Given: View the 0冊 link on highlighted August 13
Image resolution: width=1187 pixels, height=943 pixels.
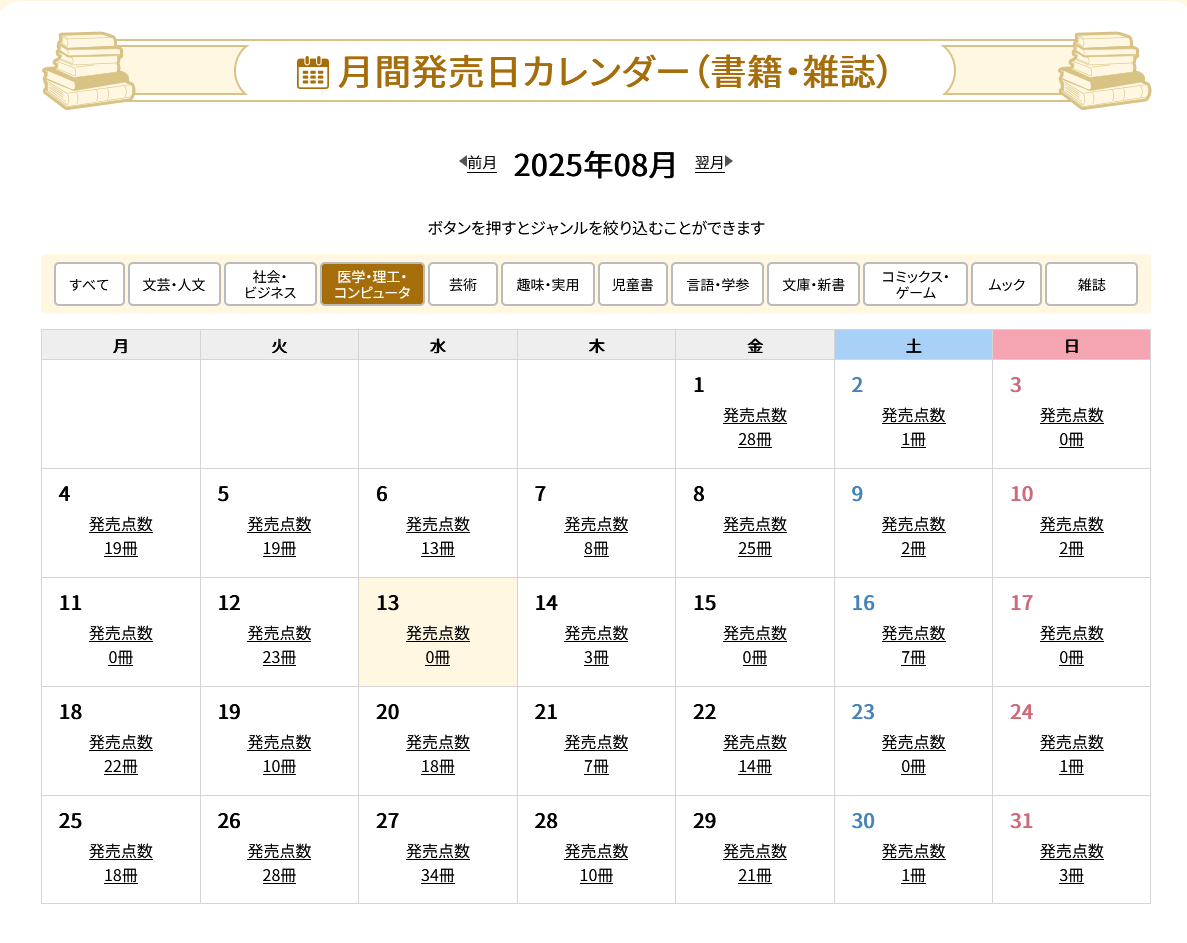Looking at the screenshot, I should [438, 658].
